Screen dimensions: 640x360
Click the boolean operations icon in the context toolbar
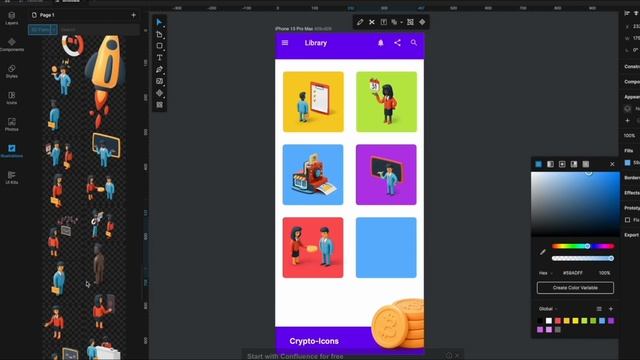click(394, 22)
